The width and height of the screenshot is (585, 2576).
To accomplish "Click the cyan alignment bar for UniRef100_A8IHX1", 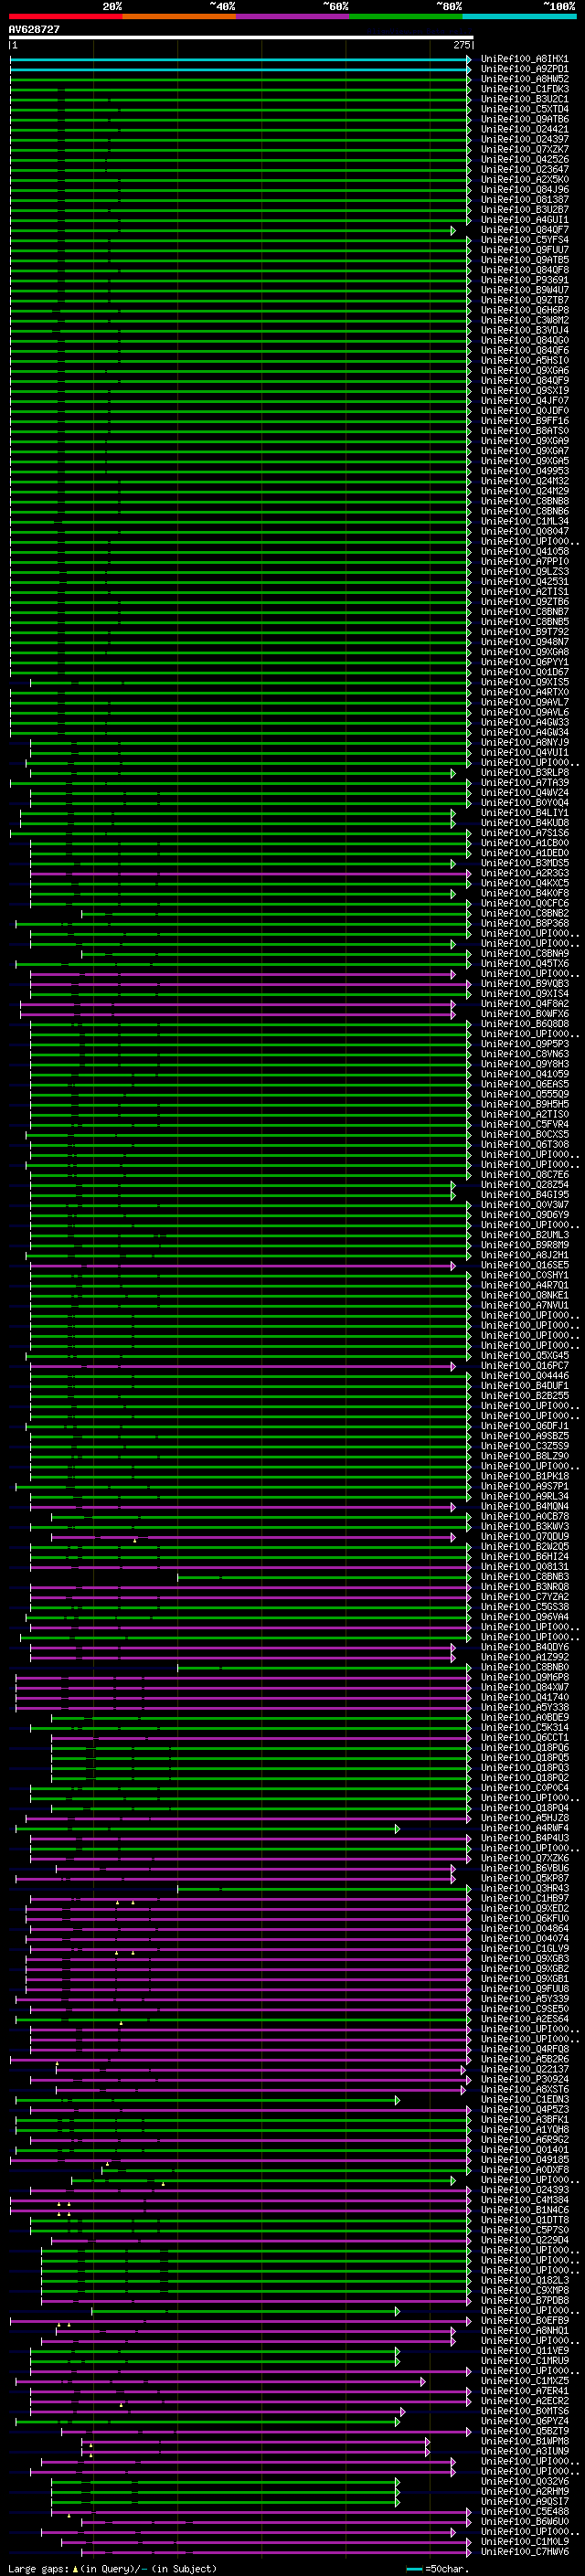I will [x=240, y=59].
